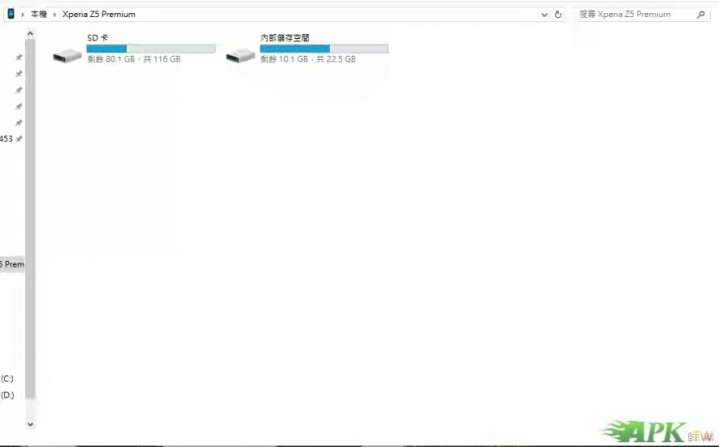This screenshot has height=447, width=720.
Task: Navigate to 本機 in the address path
Action: tap(39, 14)
